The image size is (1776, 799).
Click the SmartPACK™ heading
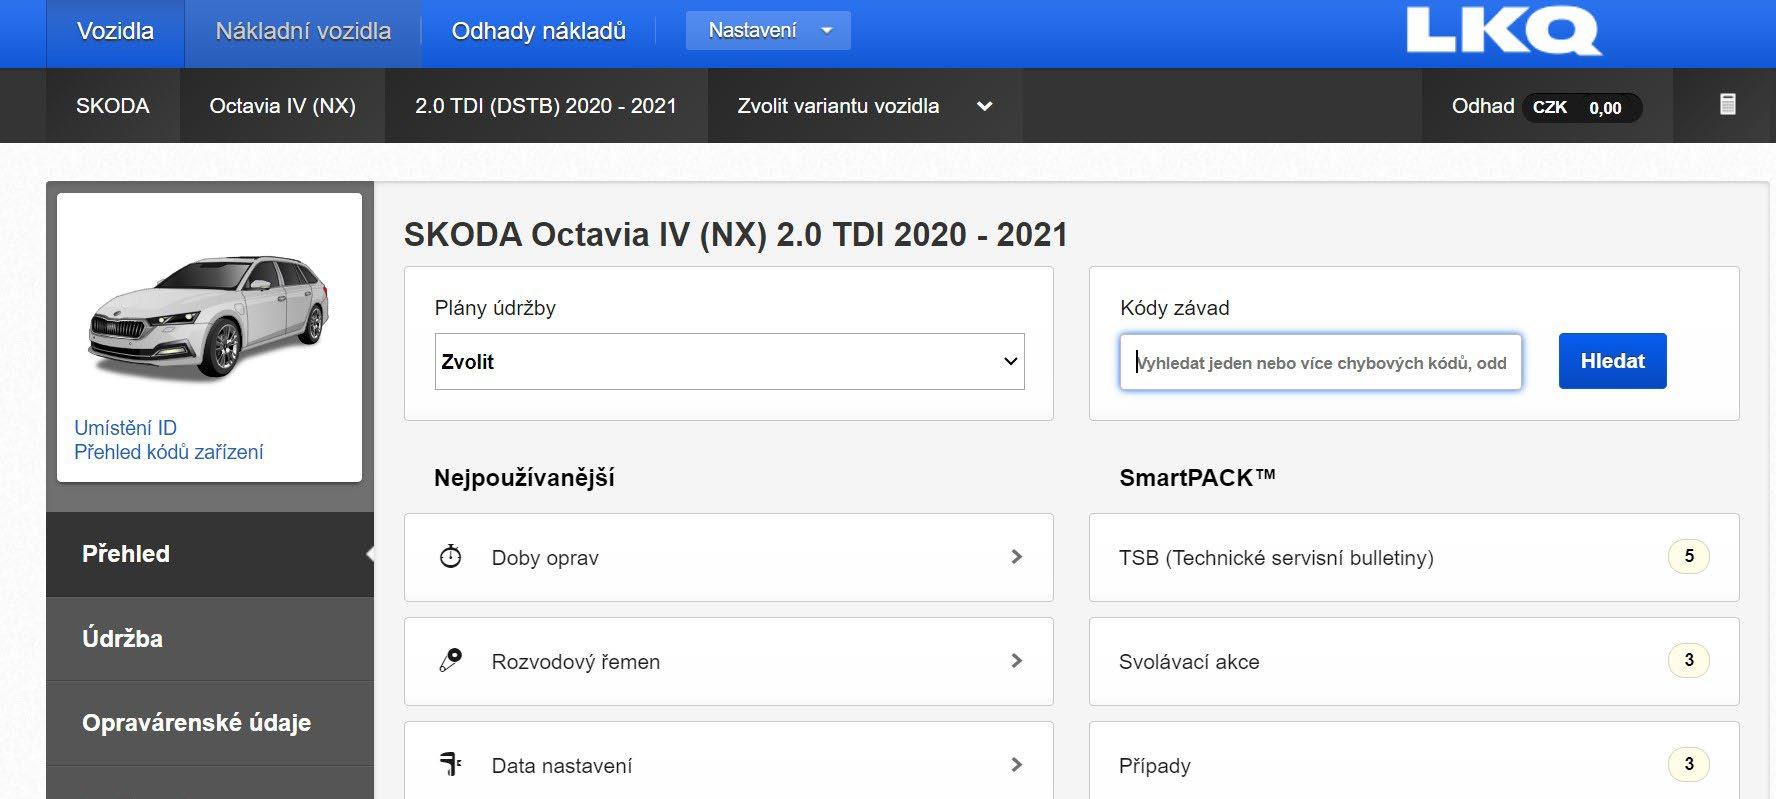(1197, 478)
